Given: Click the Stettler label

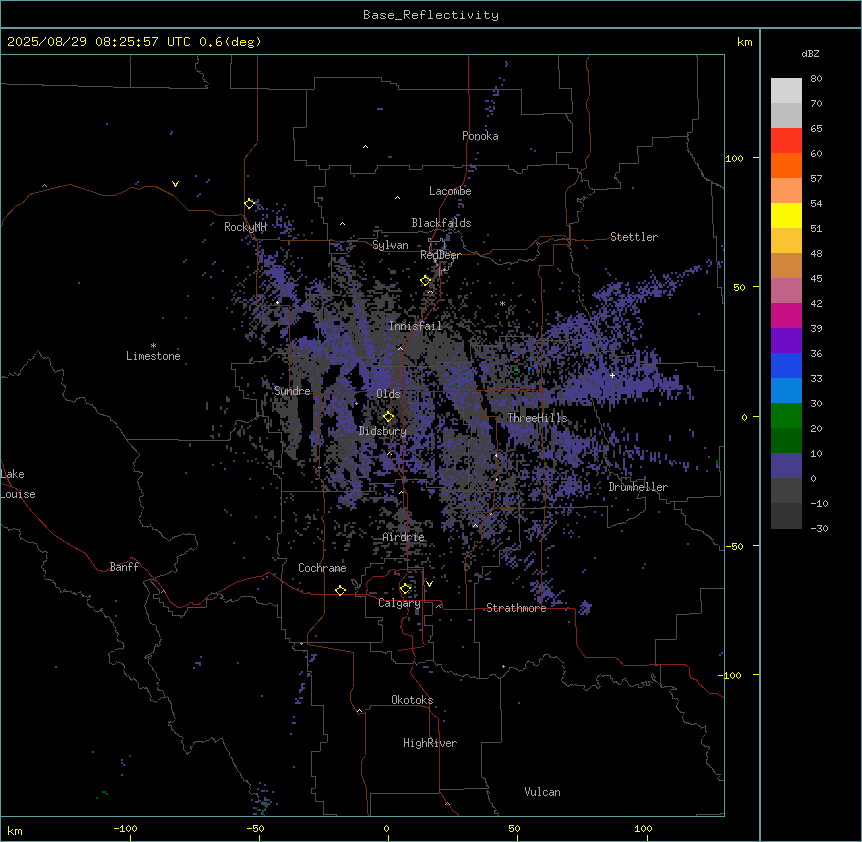Looking at the screenshot, I should pos(634,237).
